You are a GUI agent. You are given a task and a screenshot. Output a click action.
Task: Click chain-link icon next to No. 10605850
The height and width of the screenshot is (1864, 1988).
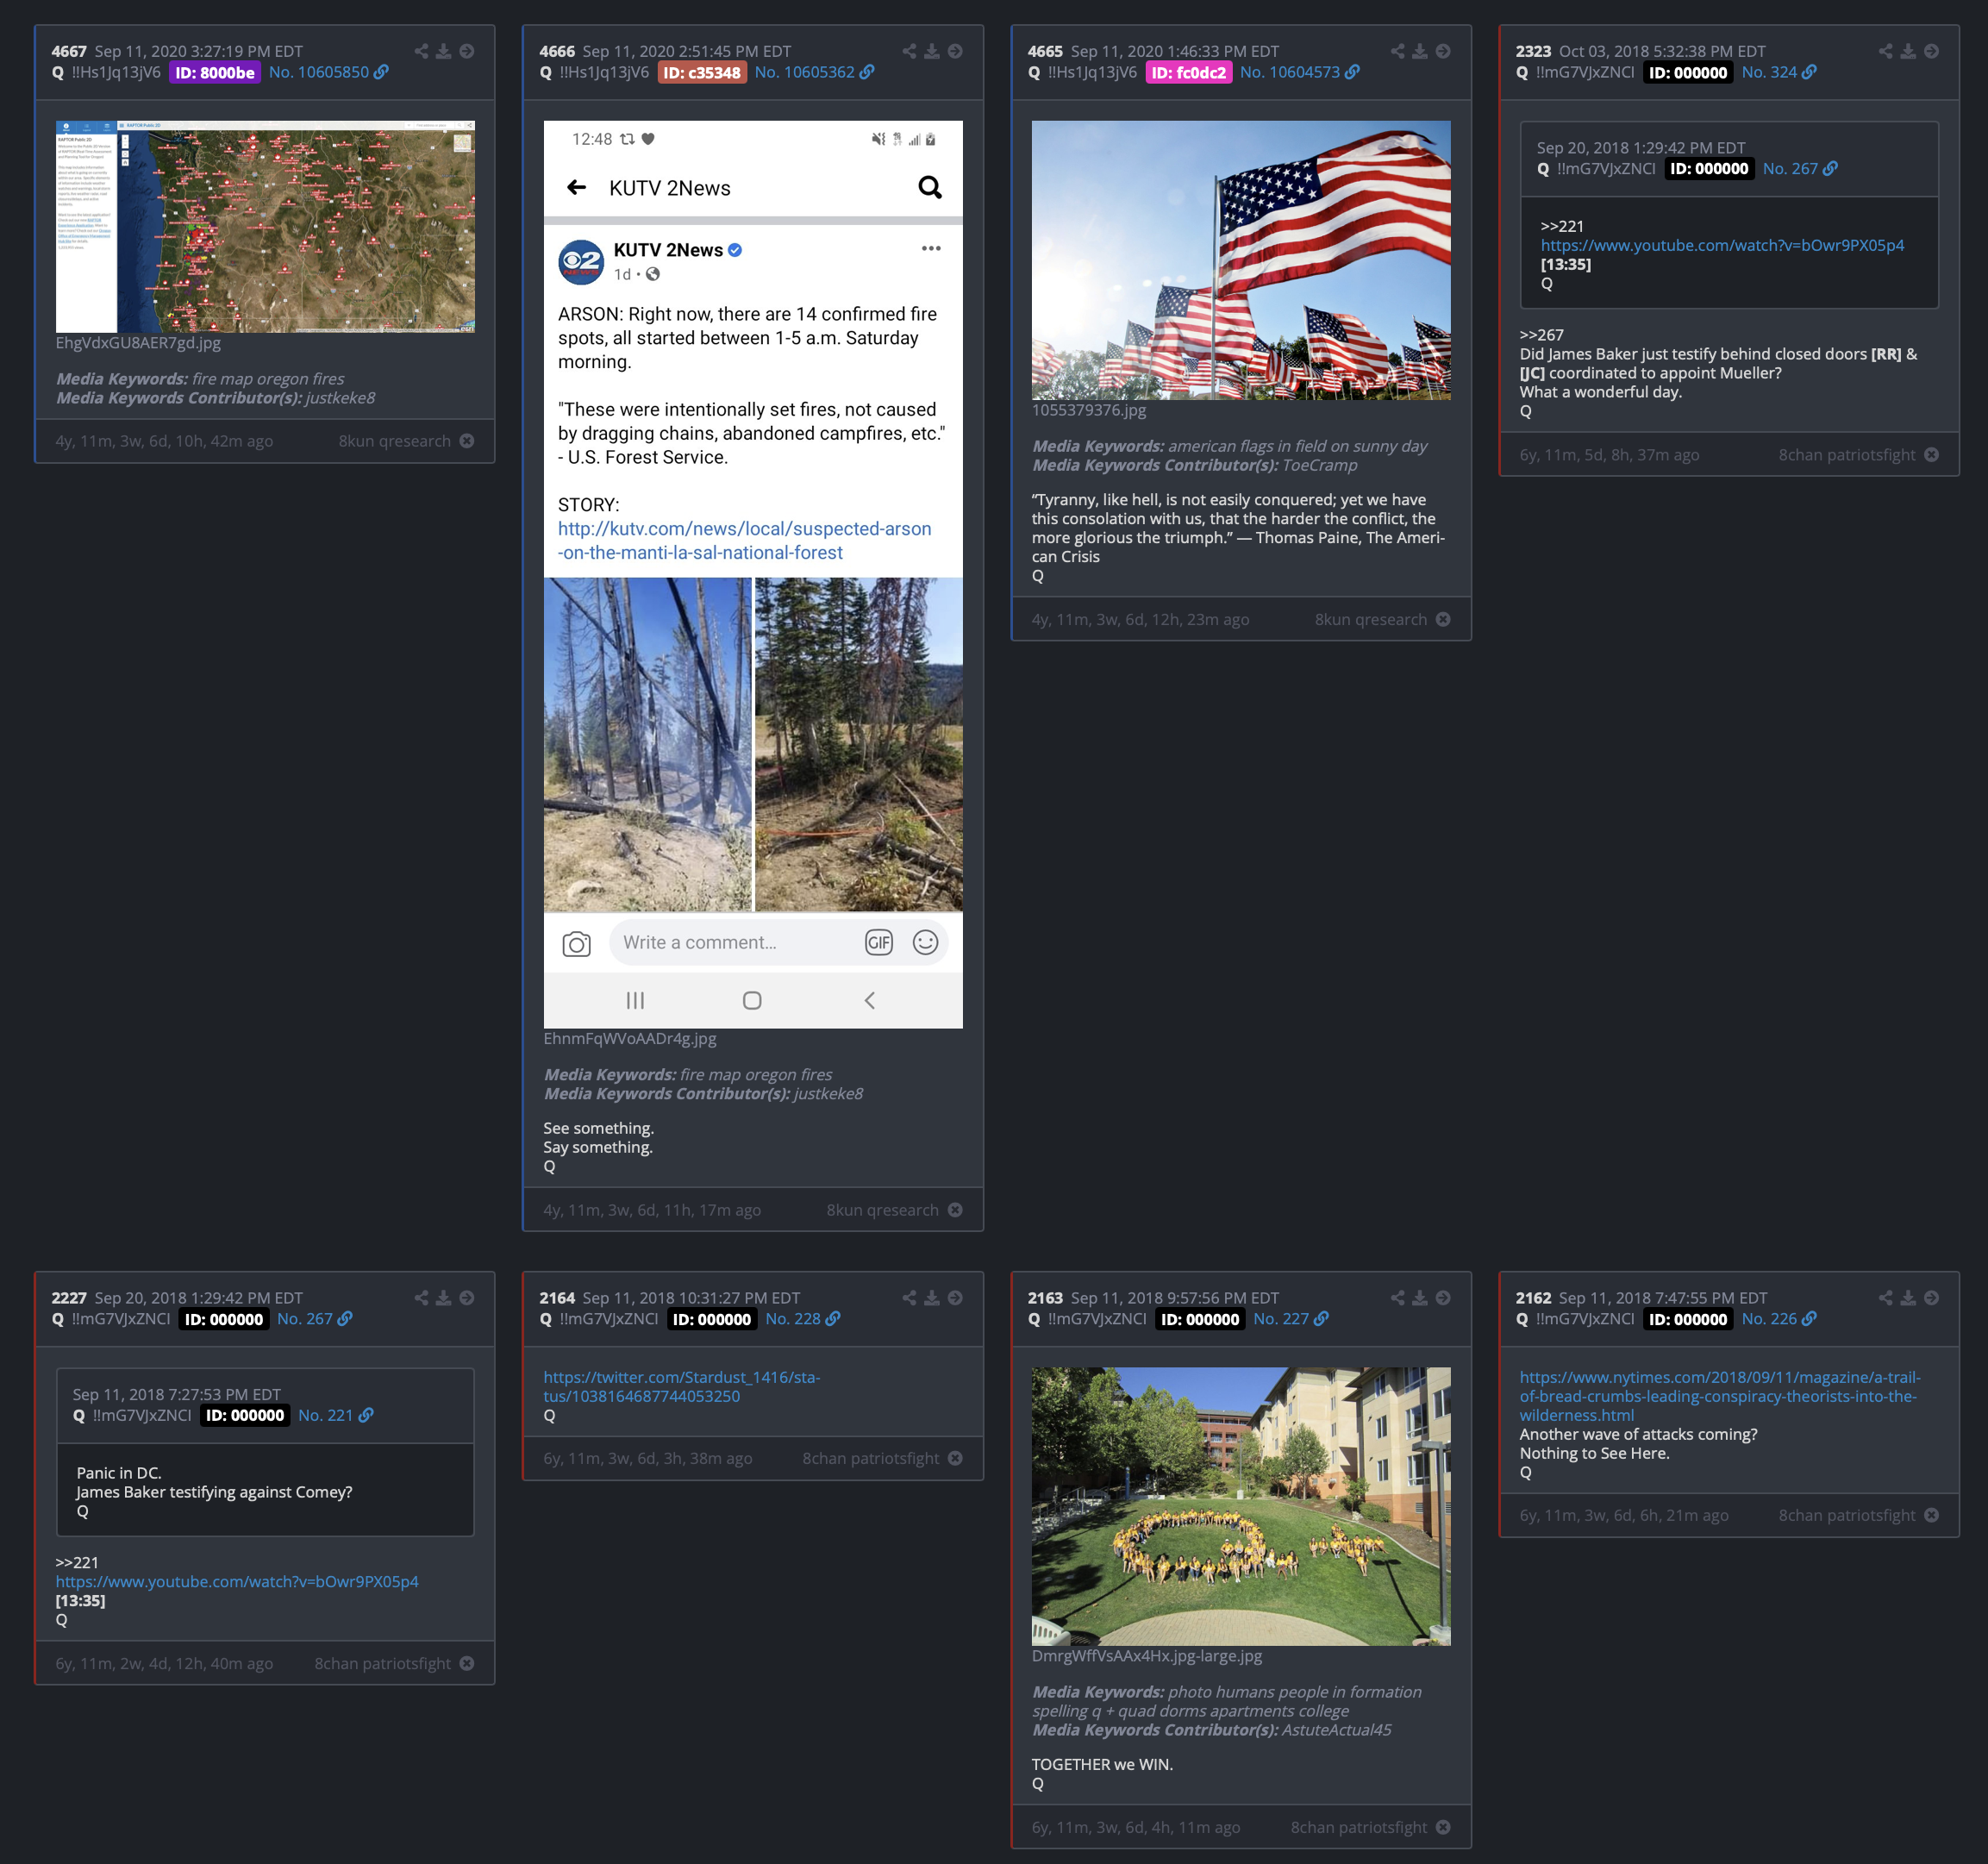(381, 72)
